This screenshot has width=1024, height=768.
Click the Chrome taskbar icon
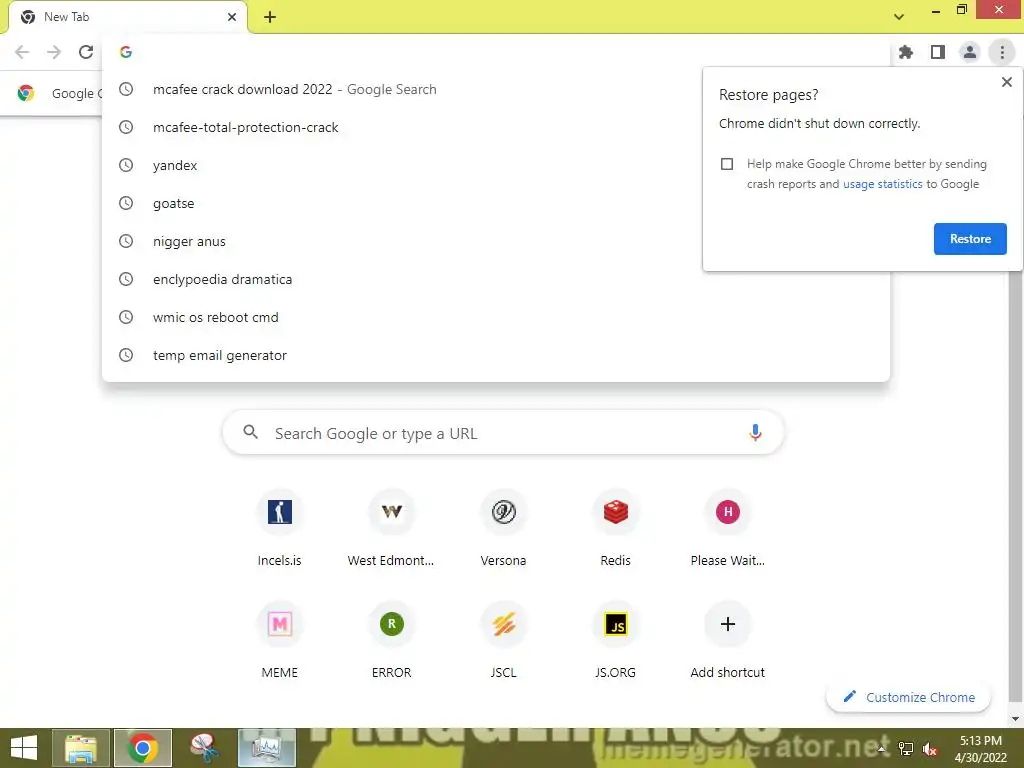(x=143, y=748)
